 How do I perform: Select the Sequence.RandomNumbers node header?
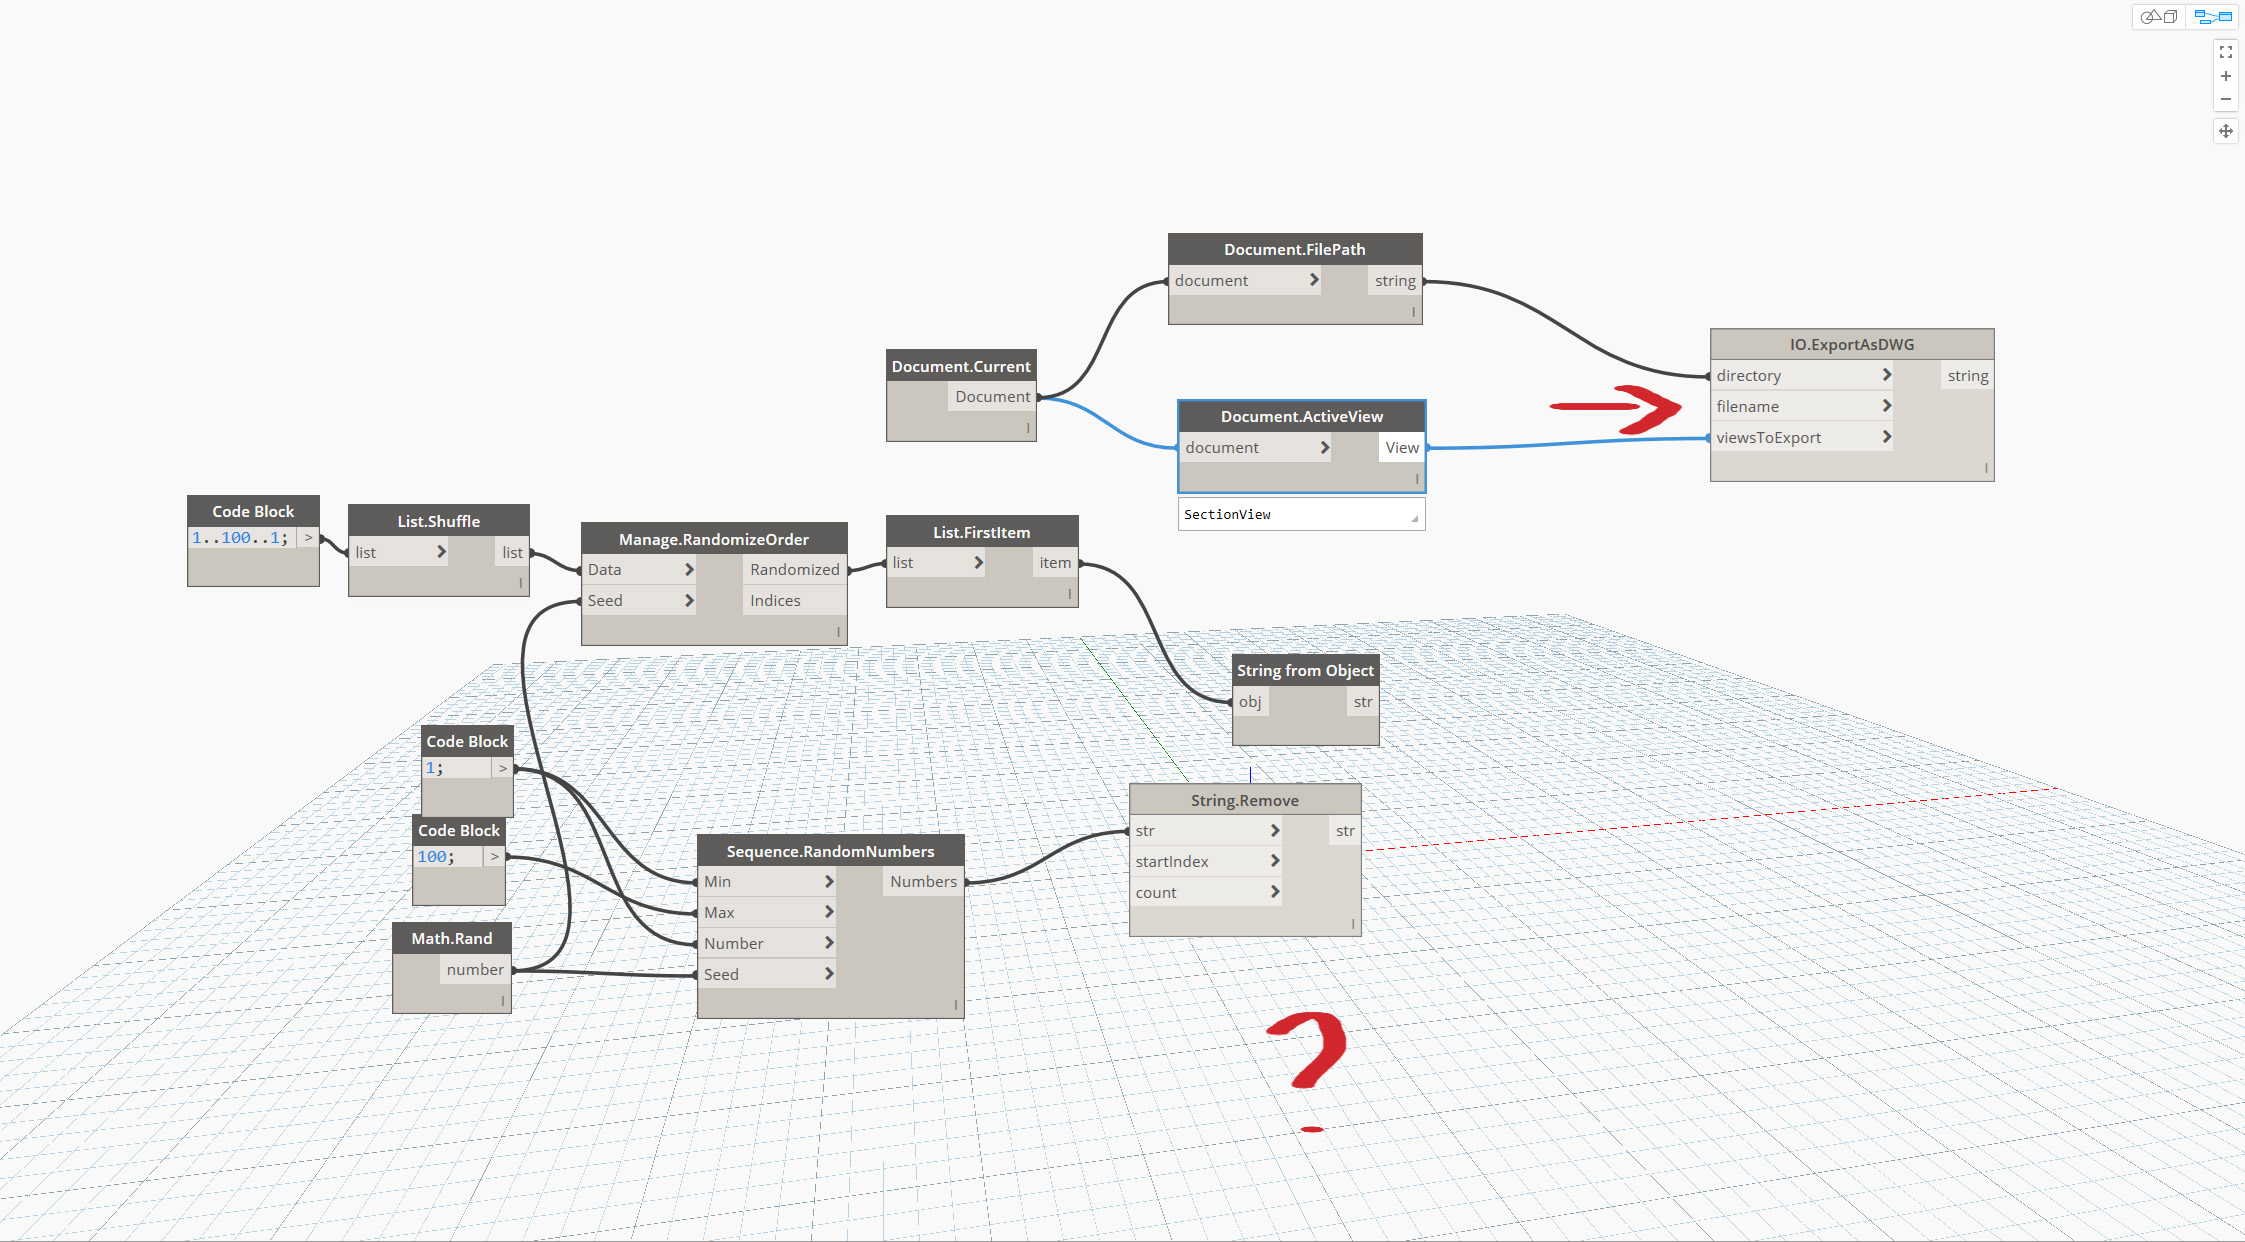pos(831,851)
